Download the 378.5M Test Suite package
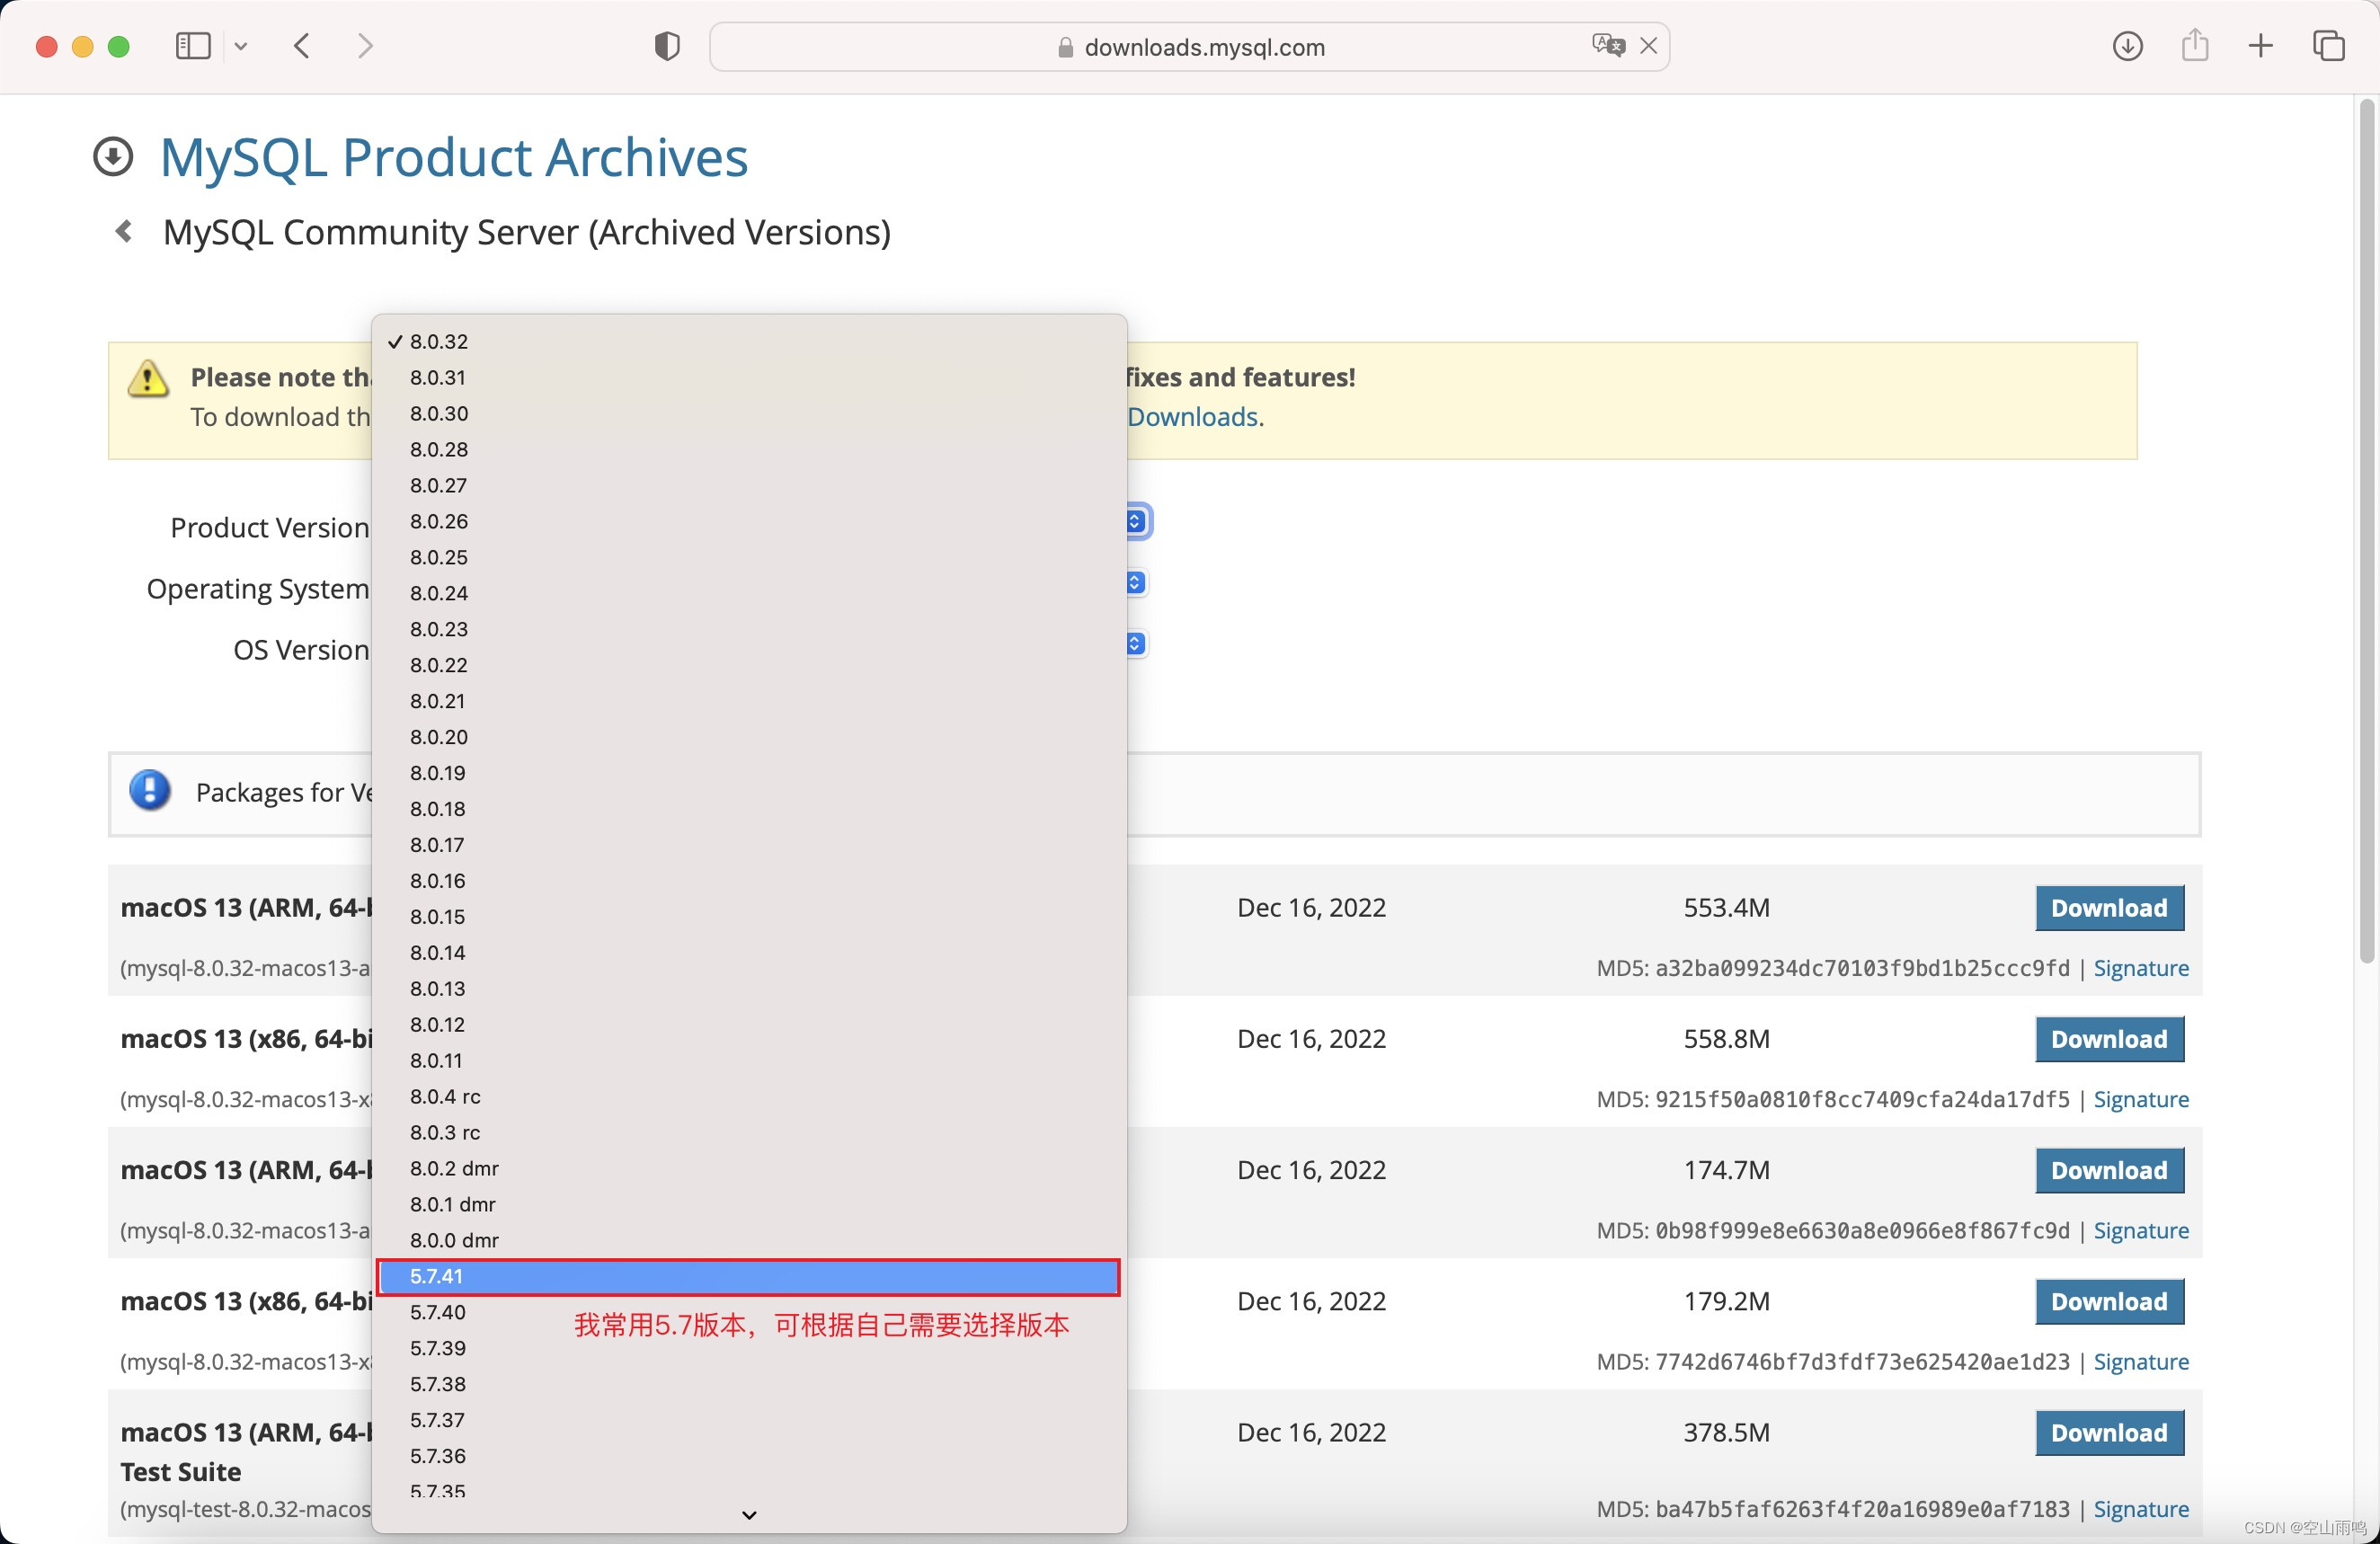This screenshot has height=1544, width=2380. [x=2109, y=1433]
